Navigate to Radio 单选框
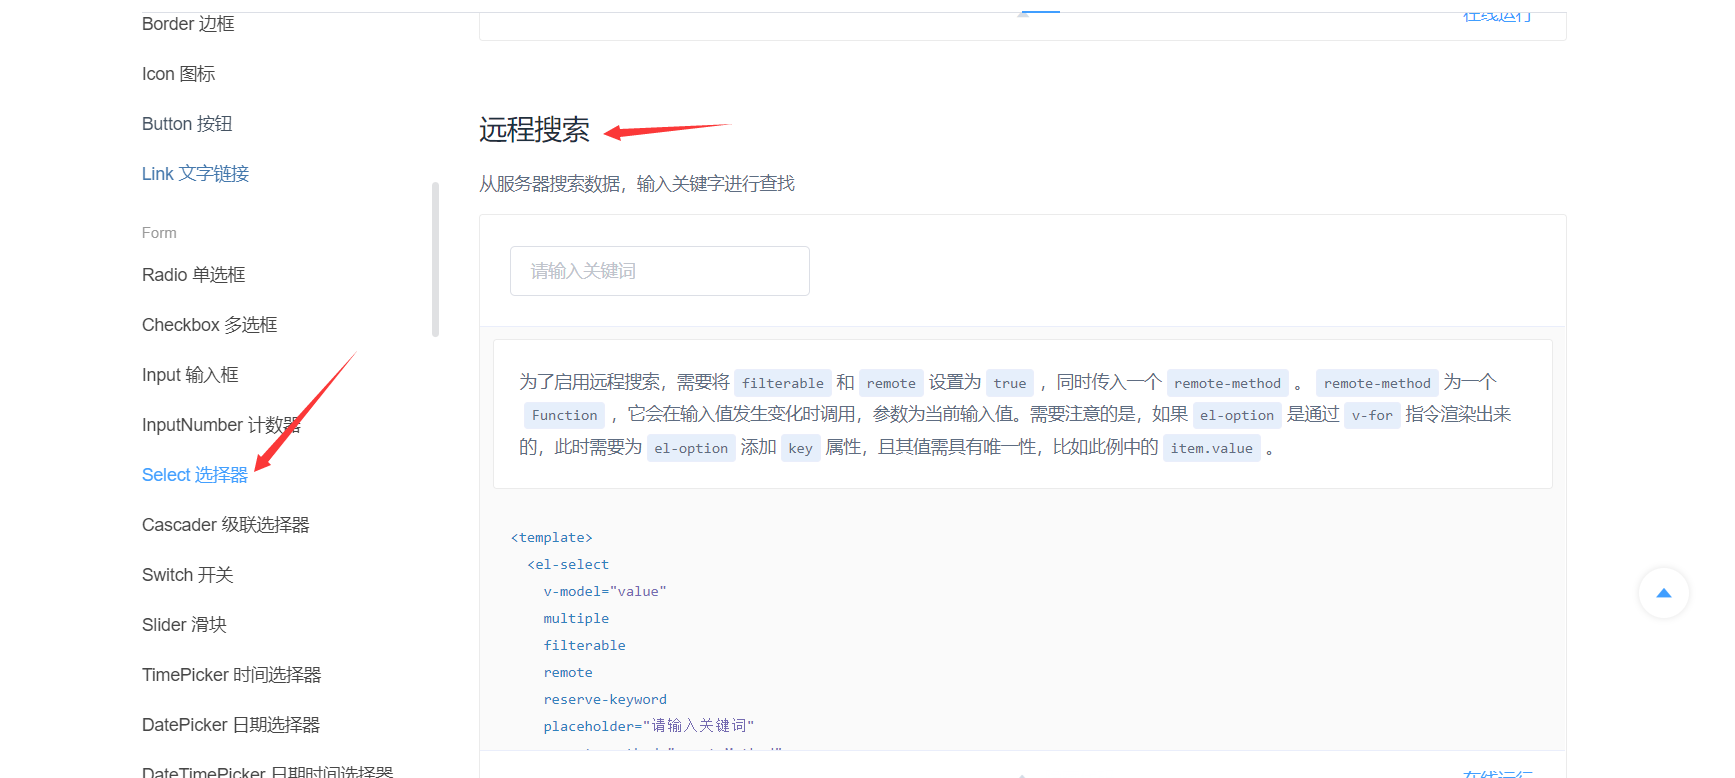Screen dimensions: 1735x778 tap(193, 275)
